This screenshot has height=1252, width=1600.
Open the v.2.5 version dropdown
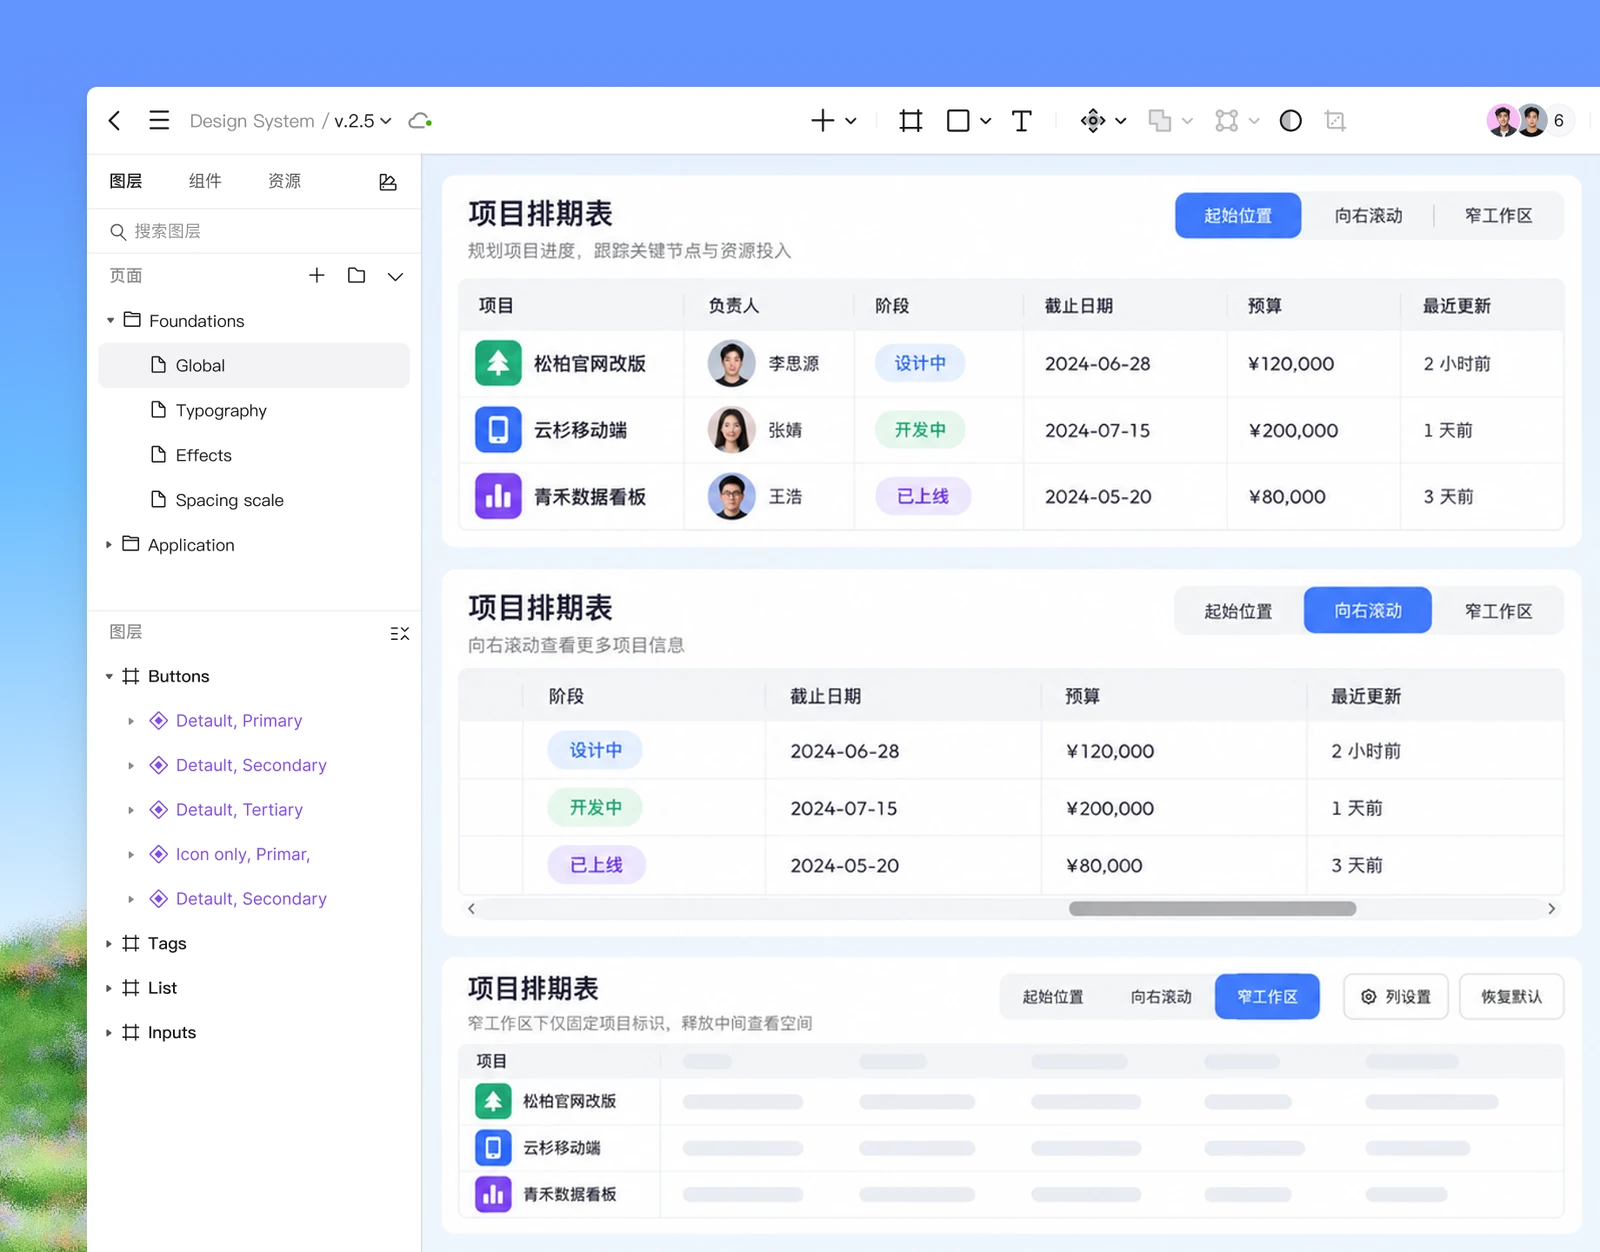[362, 121]
